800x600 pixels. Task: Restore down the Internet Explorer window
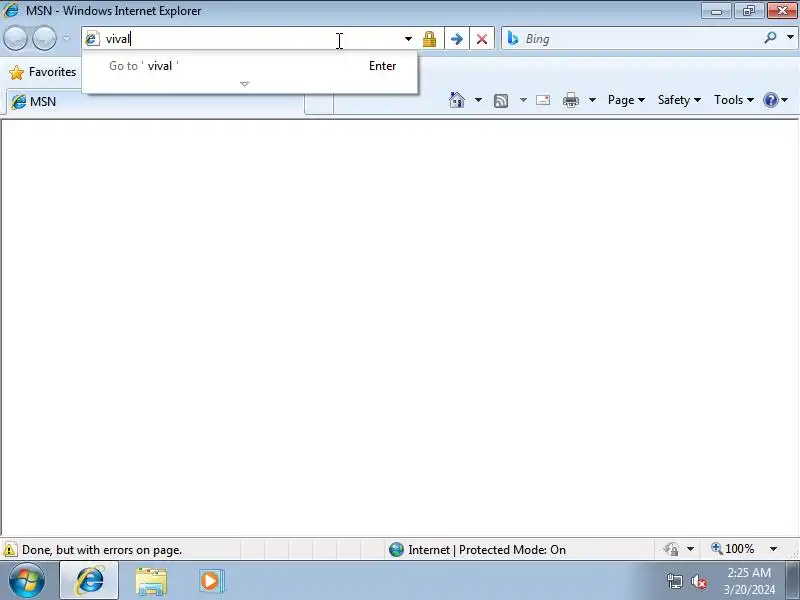coord(749,11)
